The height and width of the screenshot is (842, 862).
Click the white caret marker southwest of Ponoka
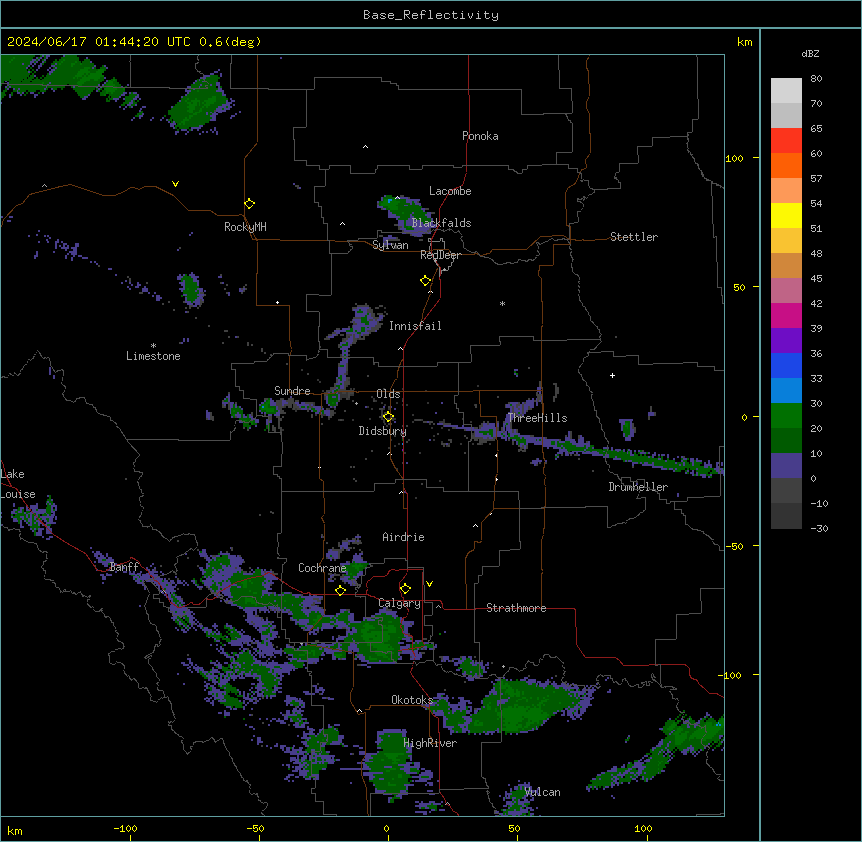point(365,147)
